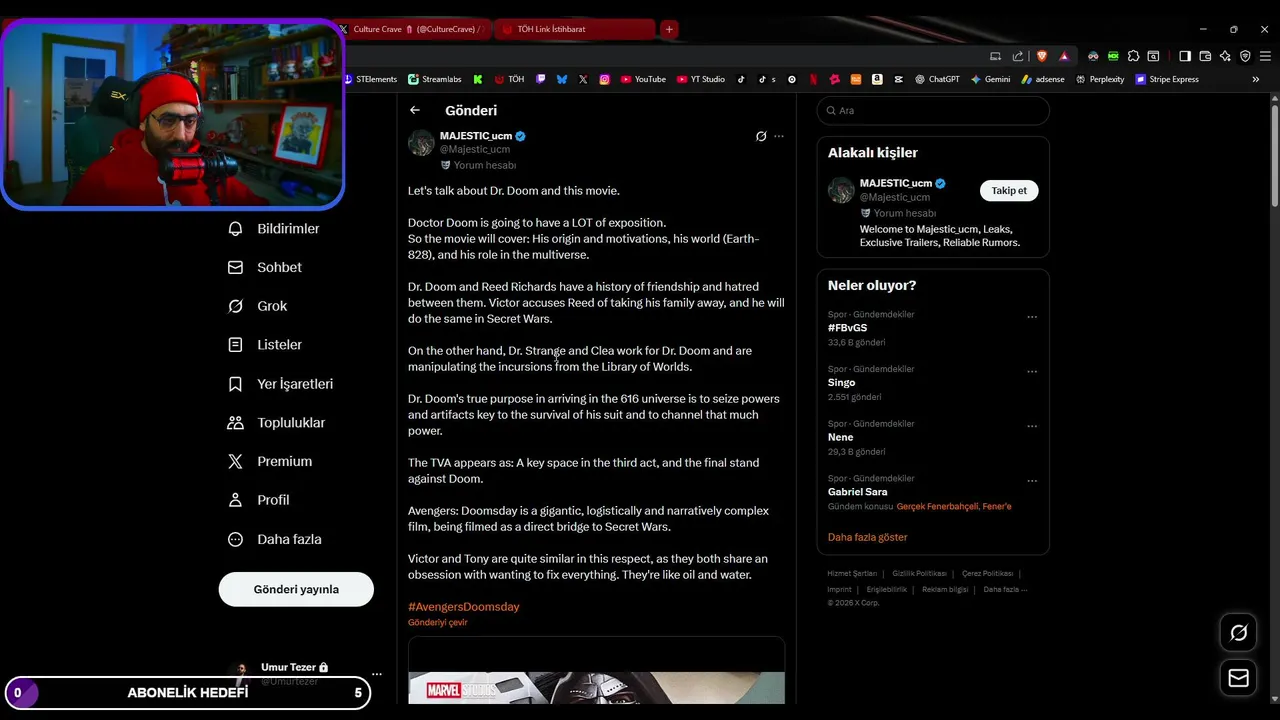
Task: Open the Brave Wallet icon
Action: pos(1205,56)
